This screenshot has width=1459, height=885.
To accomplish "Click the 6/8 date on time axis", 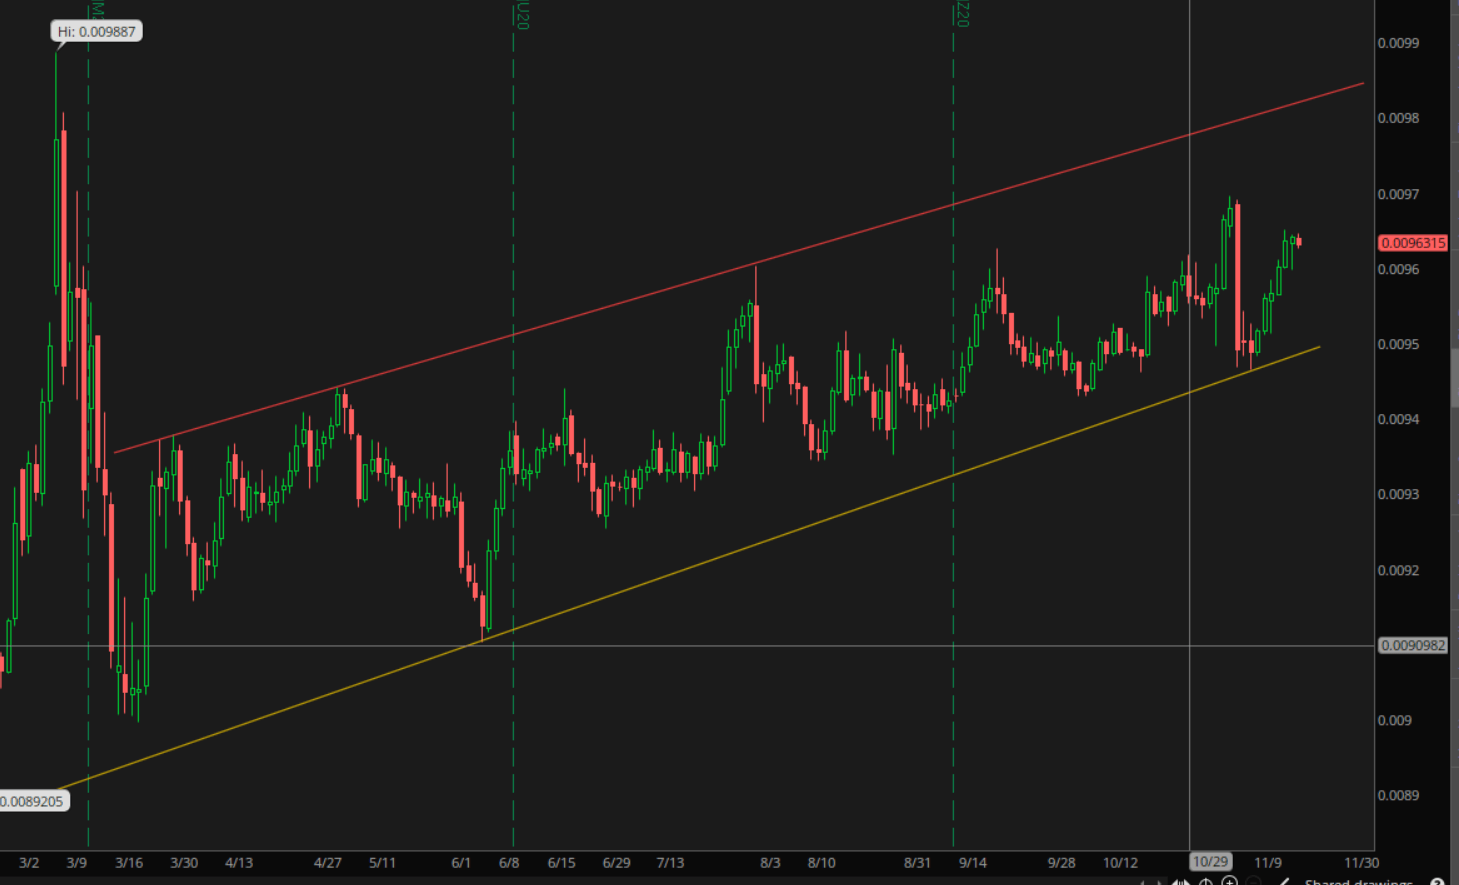I will (508, 862).
